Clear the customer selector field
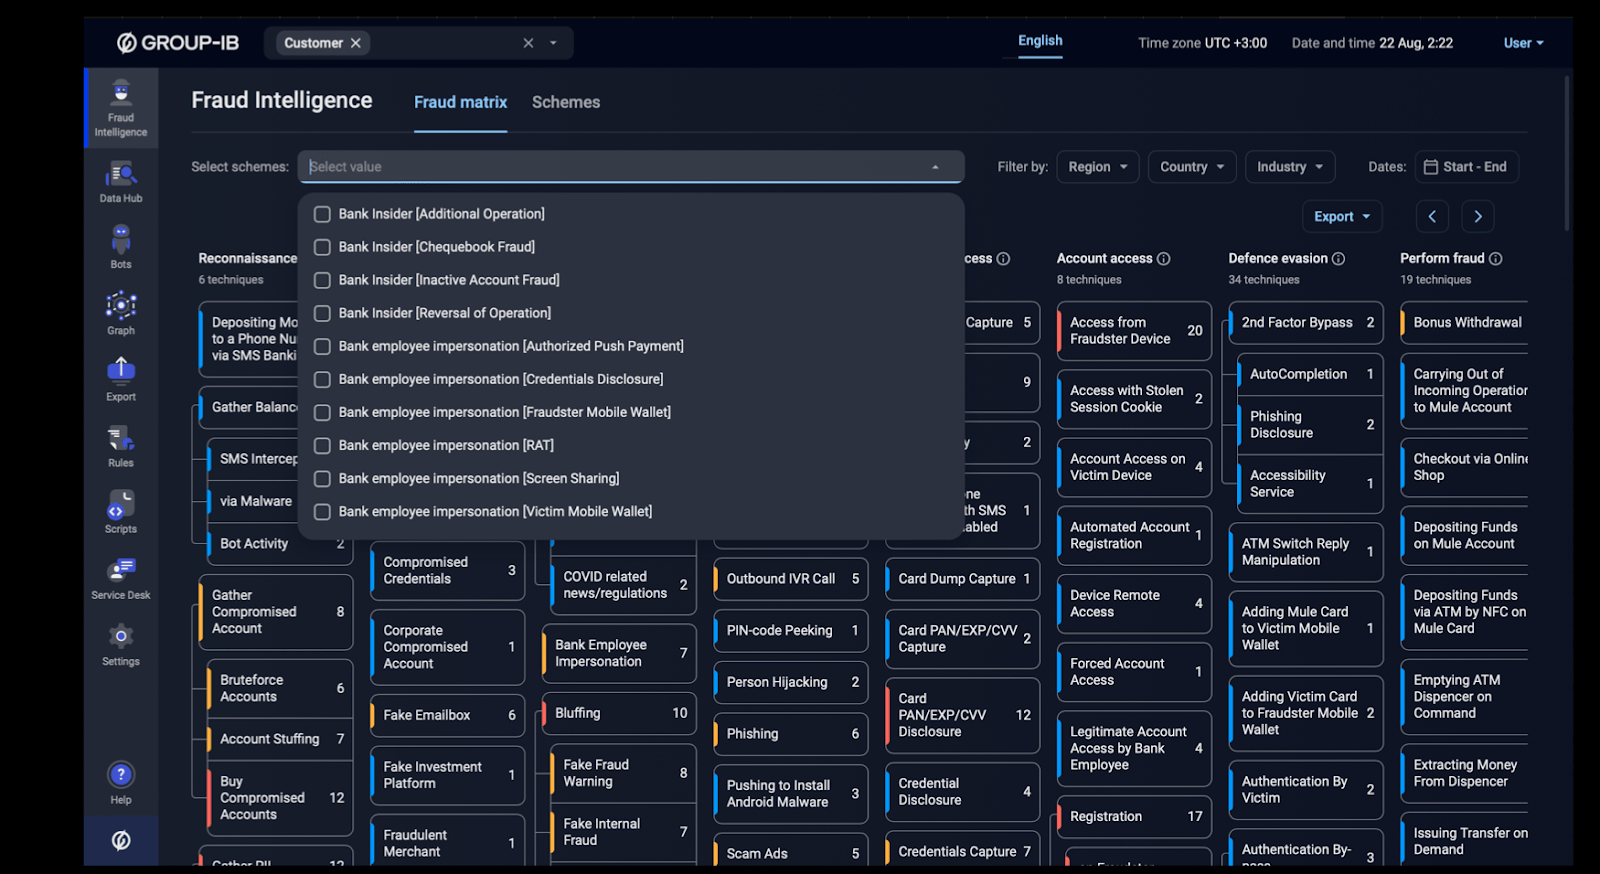1600x874 pixels. [528, 43]
